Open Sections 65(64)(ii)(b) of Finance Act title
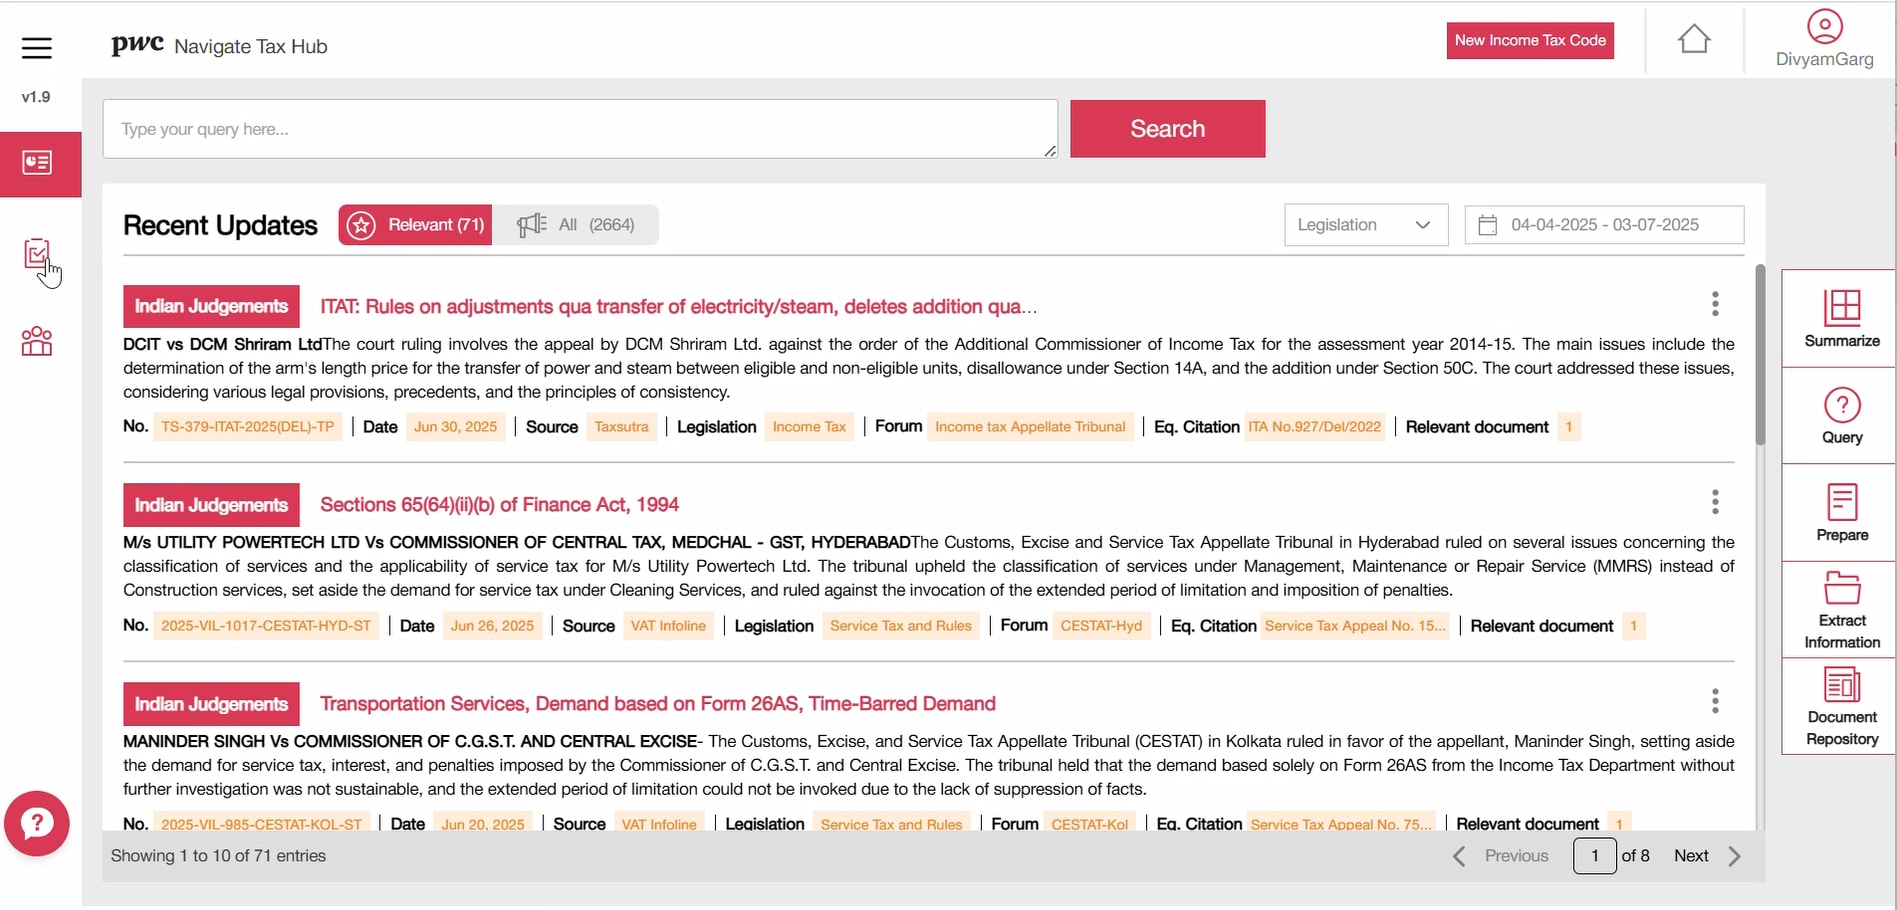This screenshot has width=1897, height=910. pos(499,505)
